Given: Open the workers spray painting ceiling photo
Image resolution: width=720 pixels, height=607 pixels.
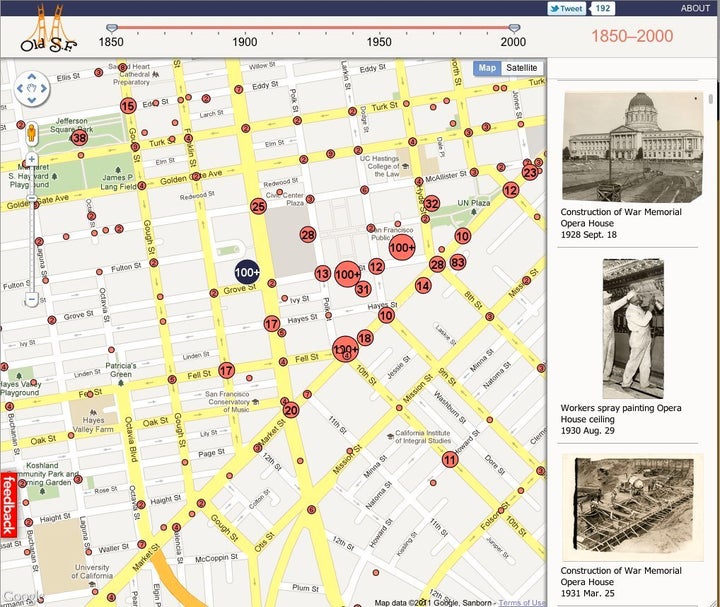Looking at the screenshot, I should click(633, 329).
